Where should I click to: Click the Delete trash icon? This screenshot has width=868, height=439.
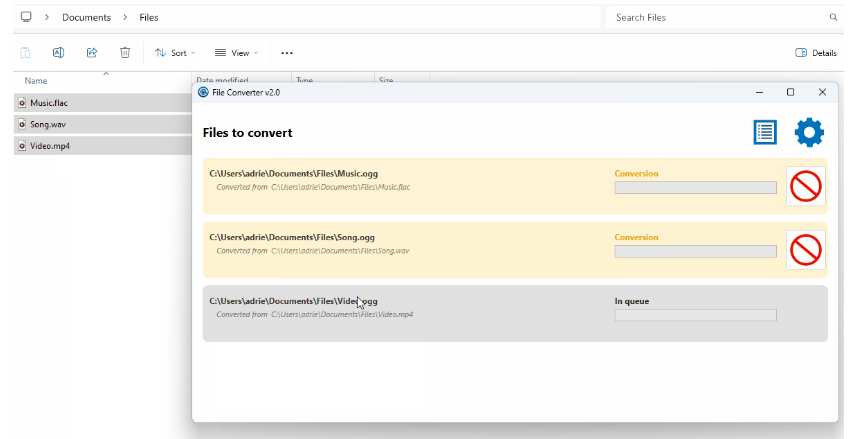pyautogui.click(x=125, y=53)
